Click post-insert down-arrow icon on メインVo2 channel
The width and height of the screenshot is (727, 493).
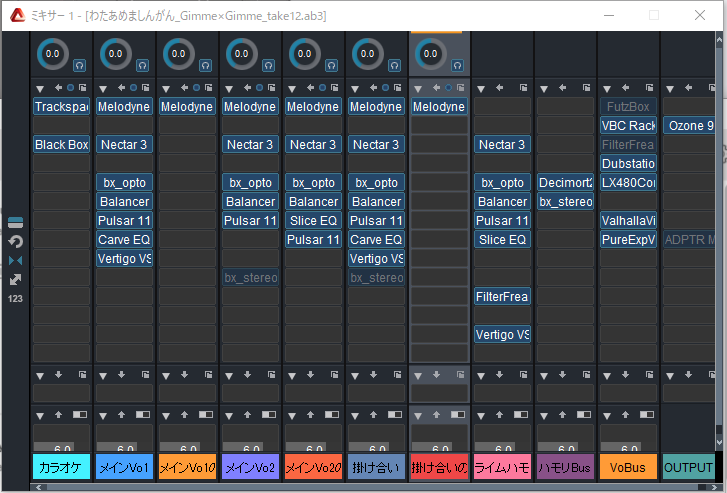248,374
